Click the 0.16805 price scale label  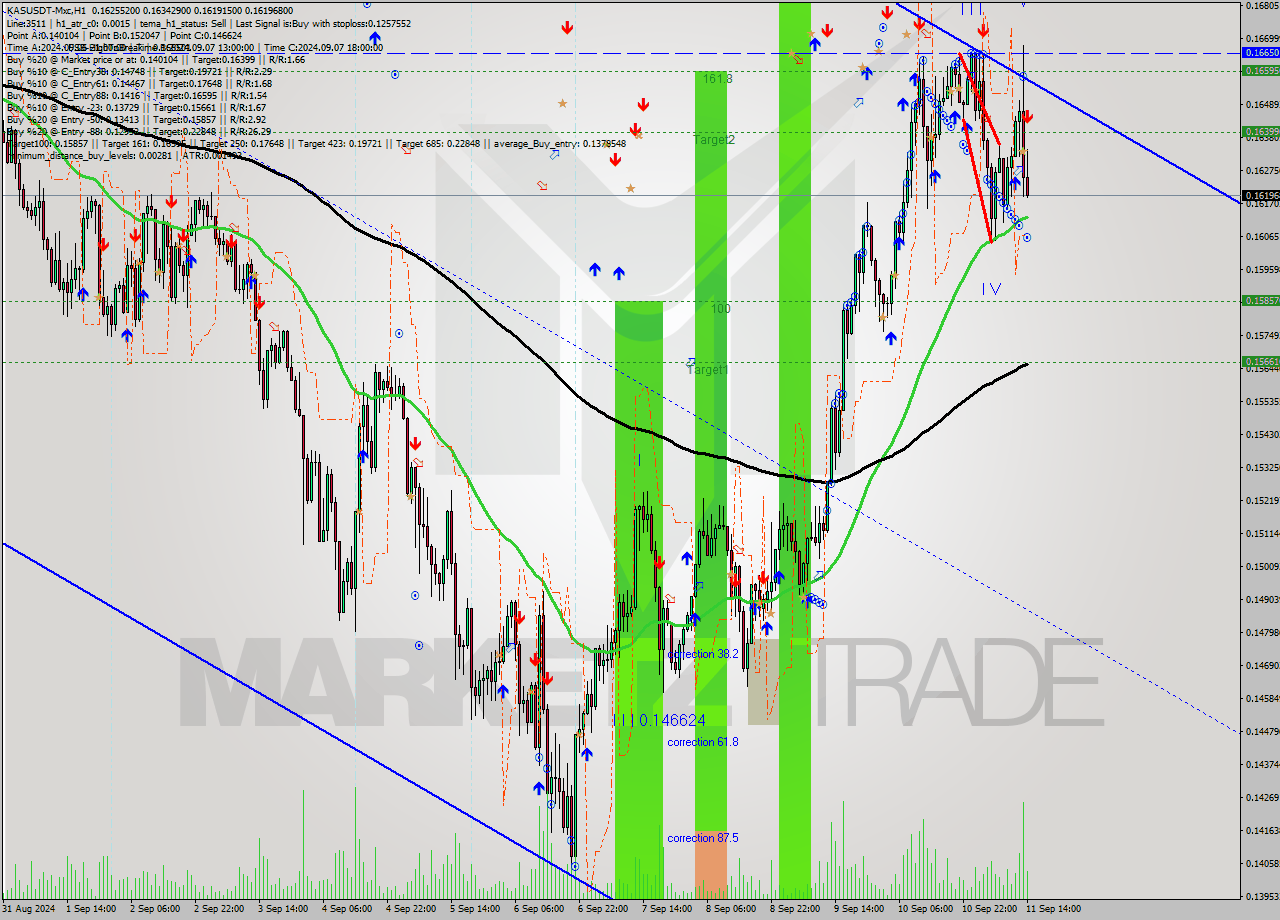pos(1262,5)
